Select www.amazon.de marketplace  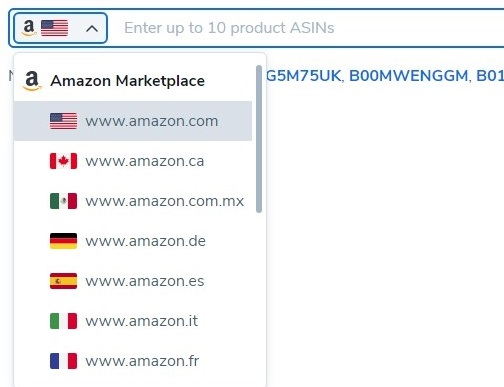(x=133, y=241)
